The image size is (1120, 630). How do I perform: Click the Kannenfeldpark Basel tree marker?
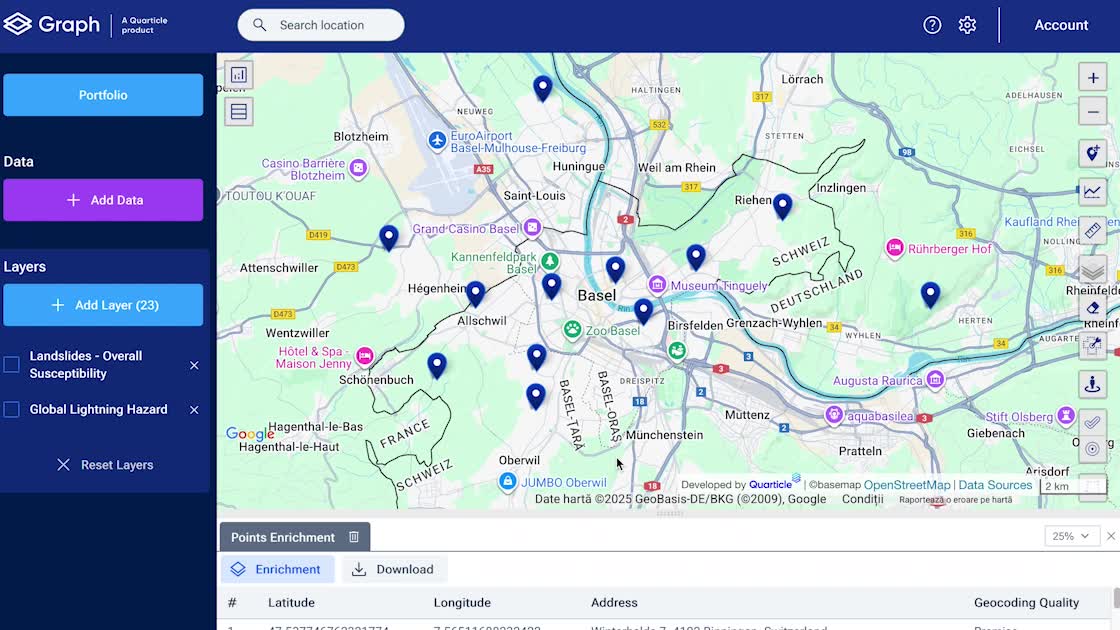click(549, 261)
